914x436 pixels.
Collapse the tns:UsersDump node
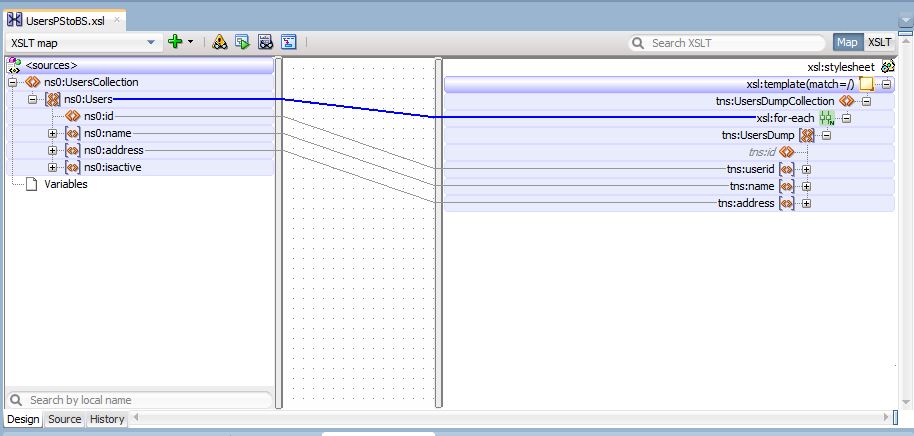point(826,136)
